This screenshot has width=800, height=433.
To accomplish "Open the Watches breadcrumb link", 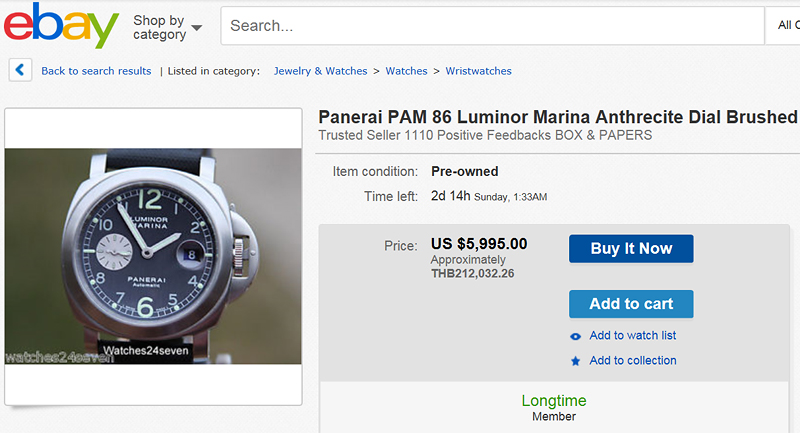I will 406,71.
